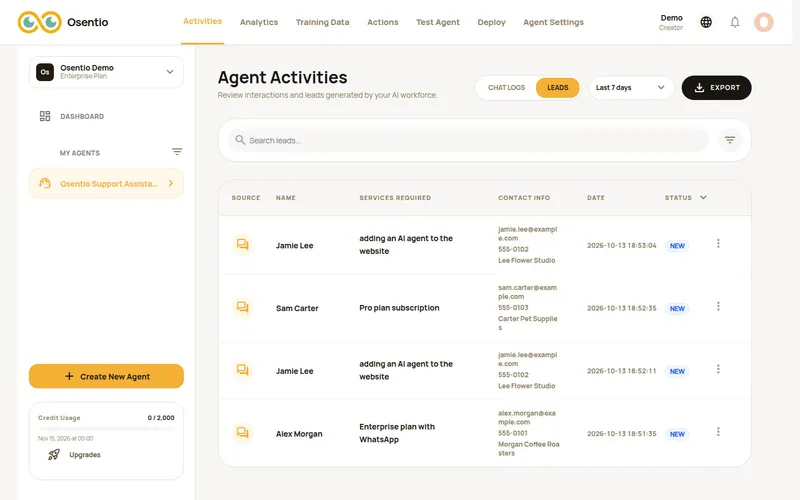Switch to Chat Logs view
The height and width of the screenshot is (500, 800).
(506, 88)
